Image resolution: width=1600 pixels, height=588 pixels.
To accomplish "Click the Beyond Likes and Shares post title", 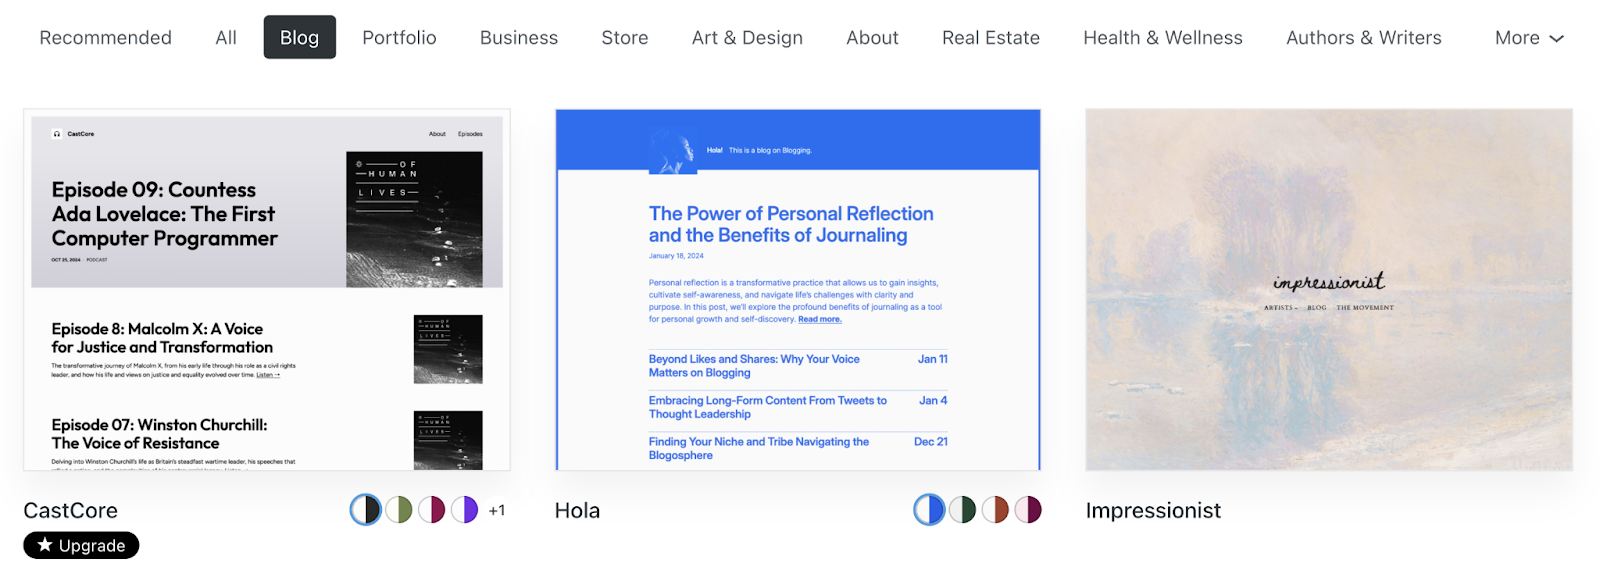I will (754, 366).
